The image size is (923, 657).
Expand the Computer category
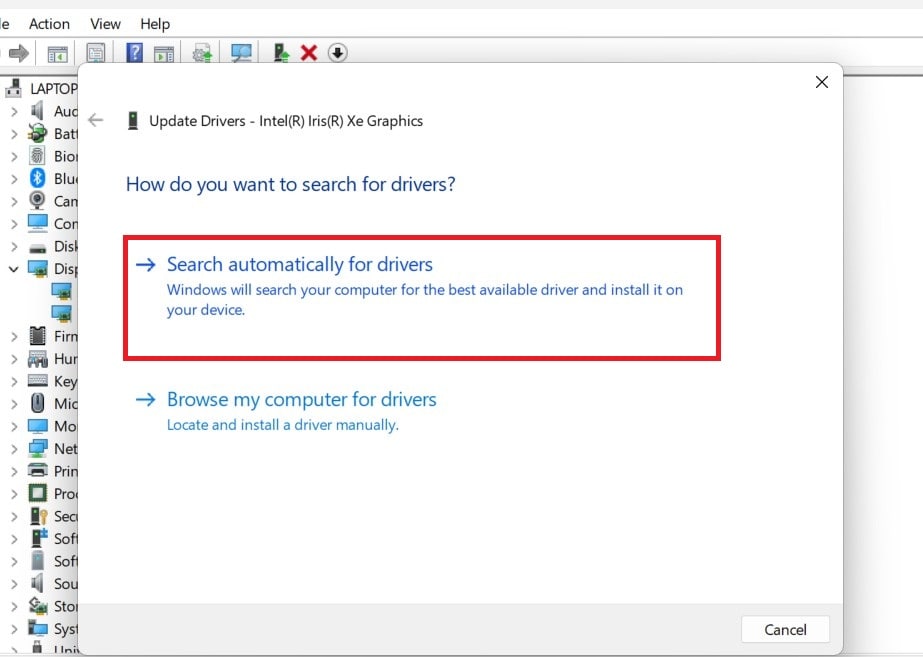pyautogui.click(x=14, y=224)
